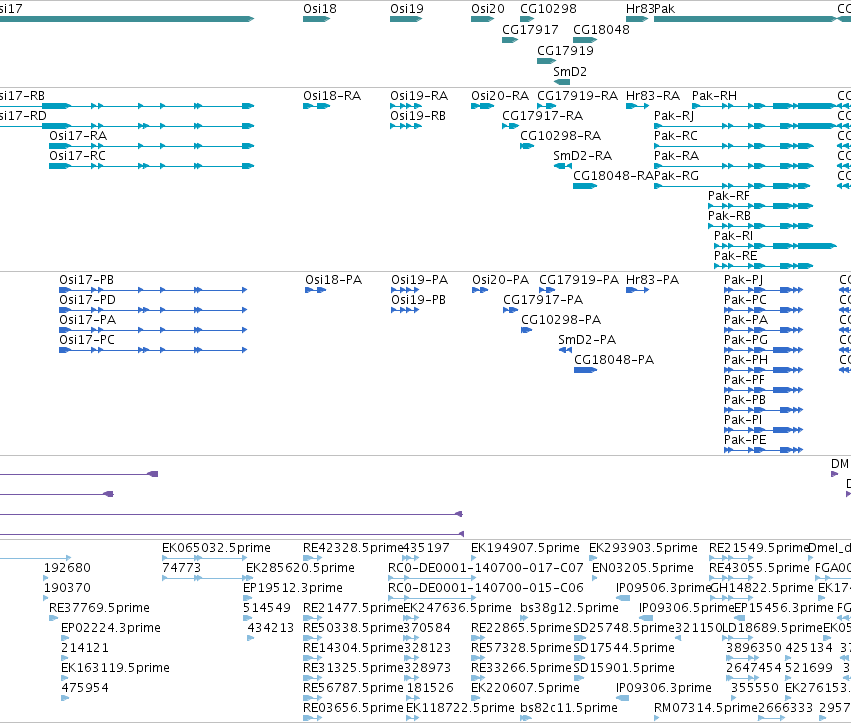
Task: Select the Pak-PG protein label
Action: 746,341
